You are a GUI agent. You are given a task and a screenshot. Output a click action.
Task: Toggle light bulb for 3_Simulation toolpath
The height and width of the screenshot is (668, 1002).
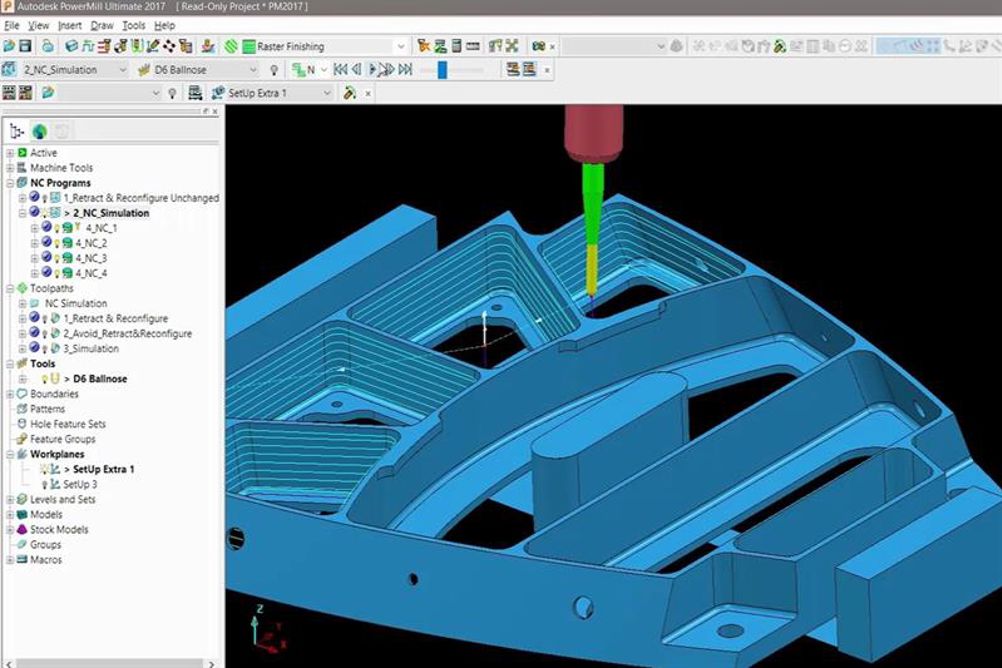(x=45, y=349)
